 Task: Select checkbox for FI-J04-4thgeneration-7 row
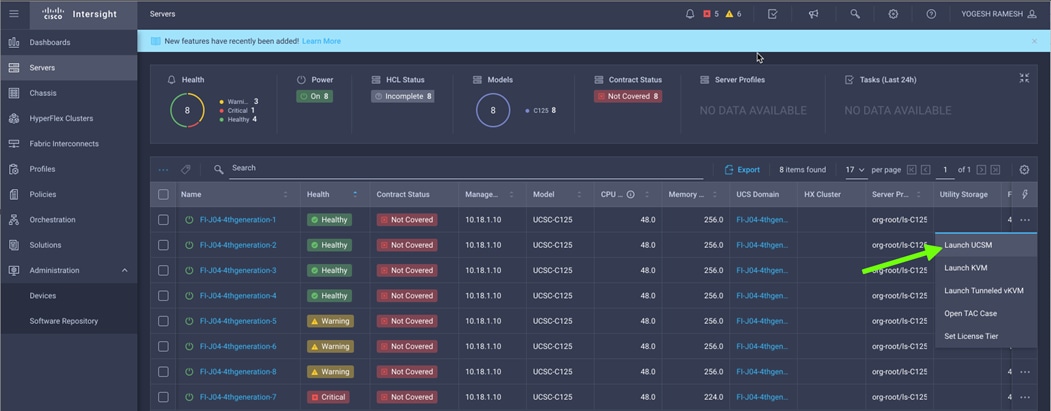(164, 397)
